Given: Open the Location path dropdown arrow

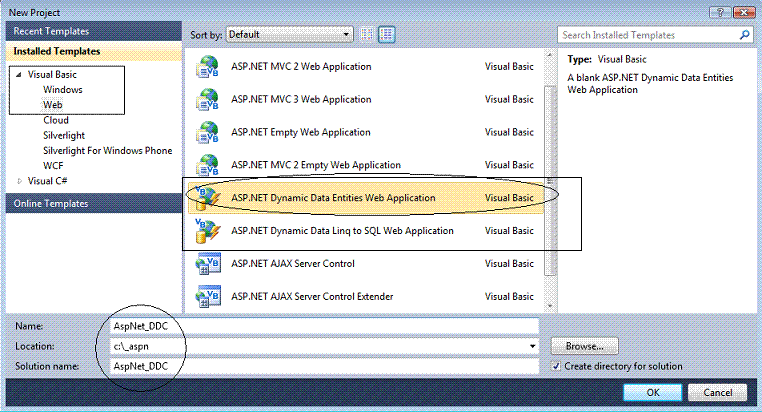Looking at the screenshot, I should click(x=533, y=346).
